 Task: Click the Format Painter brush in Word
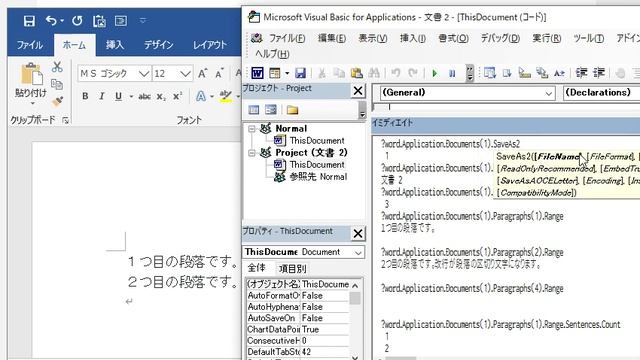(58, 101)
